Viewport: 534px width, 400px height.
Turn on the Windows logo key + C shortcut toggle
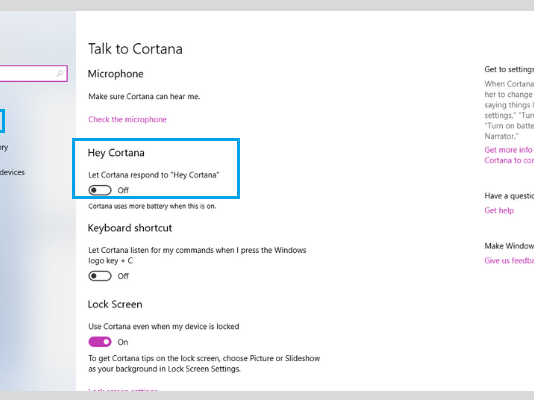100,276
